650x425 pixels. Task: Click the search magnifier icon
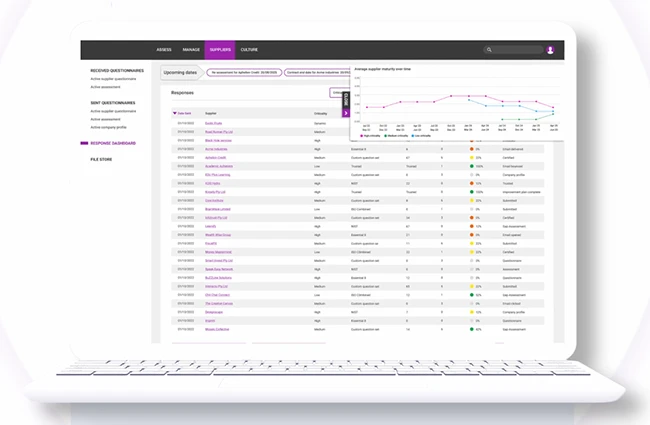pos(489,49)
